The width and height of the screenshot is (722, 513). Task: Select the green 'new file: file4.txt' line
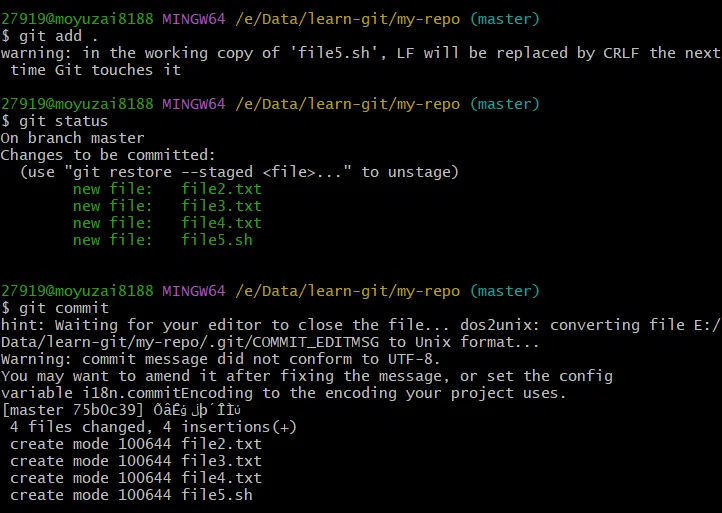[167, 223]
